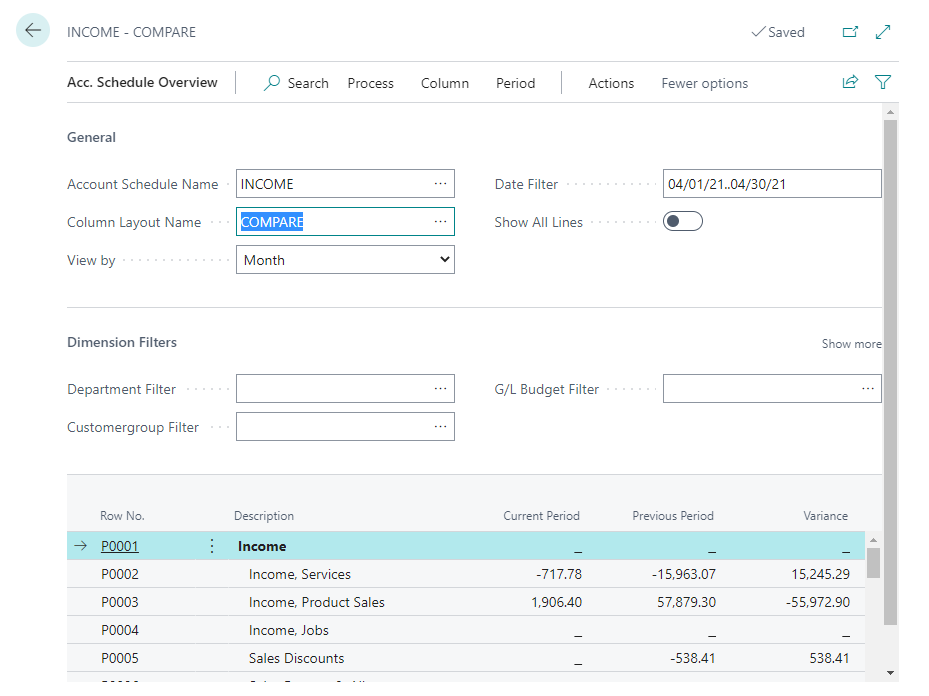Image resolution: width=929 pixels, height=696 pixels.
Task: Collapse the General section header
Action: pyautogui.click(x=91, y=137)
